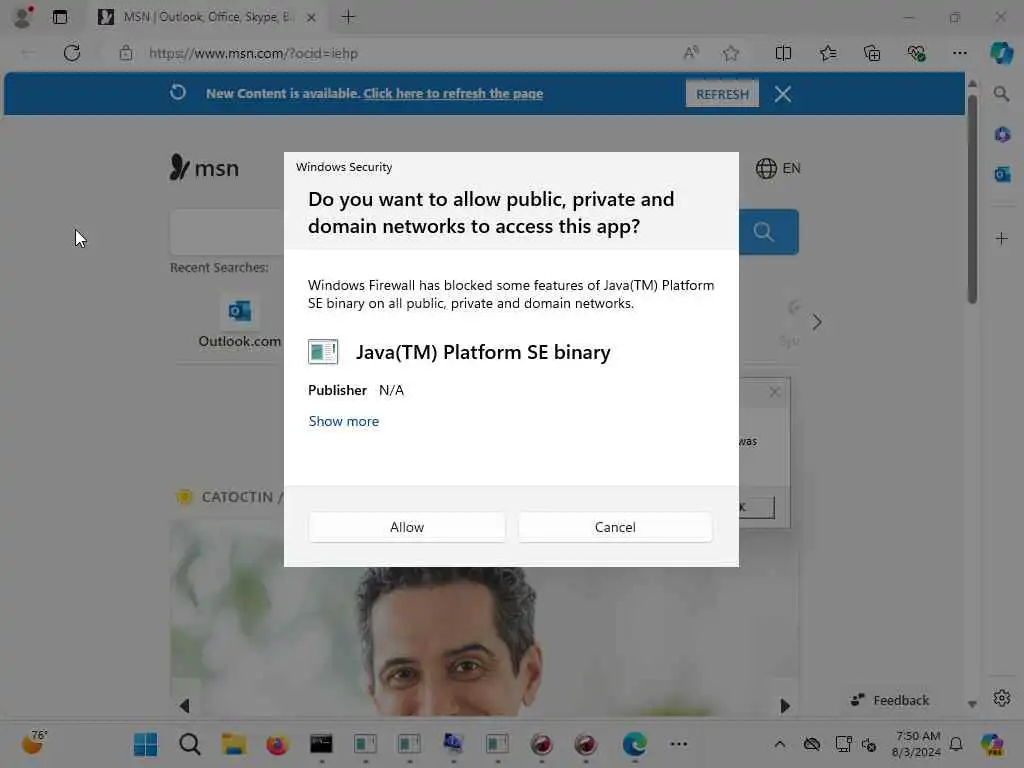This screenshot has height=768, width=1024.
Task: Click the sidebar plus icon to add apps
Action: coord(1002,238)
